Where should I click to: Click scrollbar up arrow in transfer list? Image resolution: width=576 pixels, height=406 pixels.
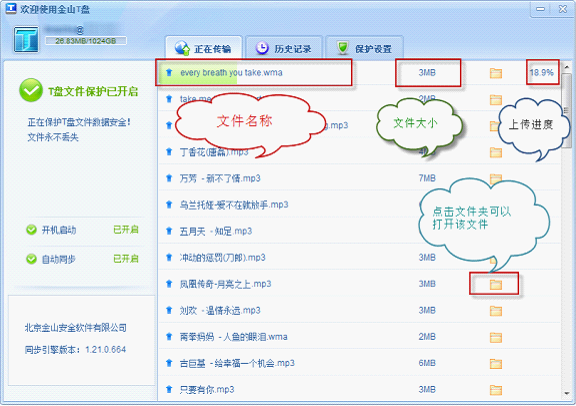[566, 67]
